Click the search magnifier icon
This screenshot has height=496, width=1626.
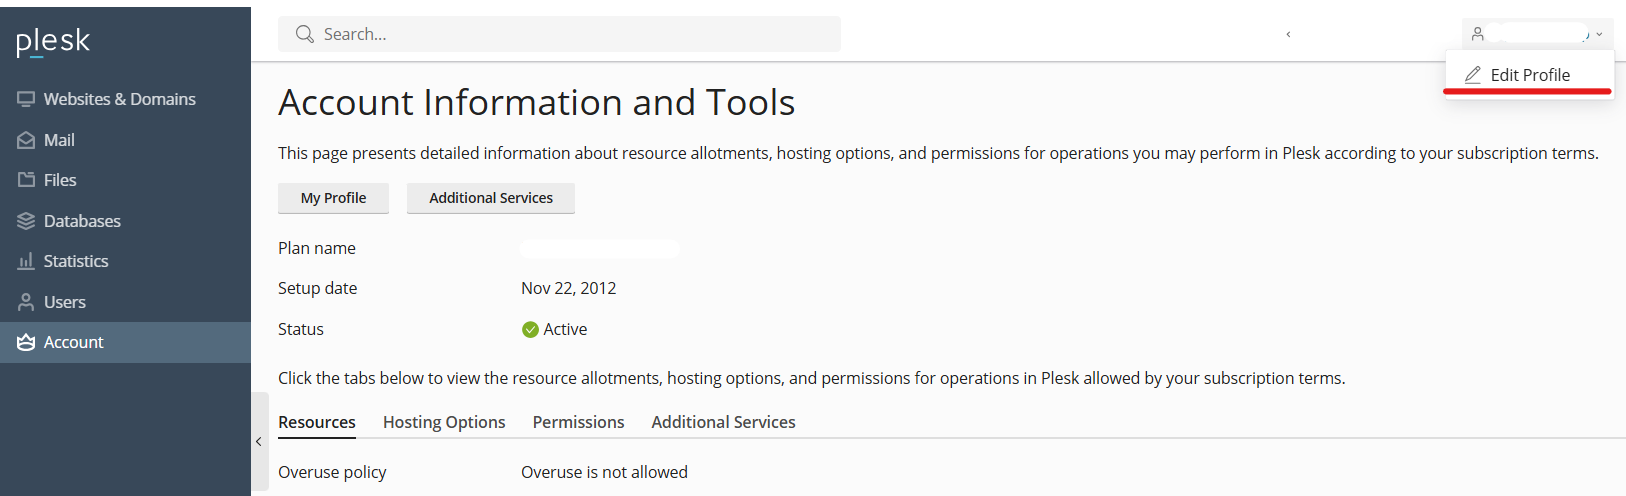click(305, 34)
